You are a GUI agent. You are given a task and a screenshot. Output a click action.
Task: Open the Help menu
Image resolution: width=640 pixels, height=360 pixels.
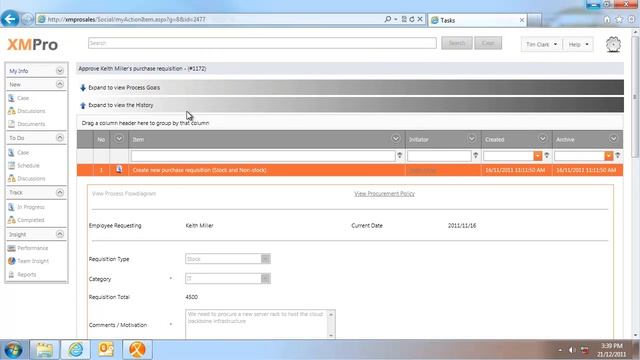click(x=578, y=44)
